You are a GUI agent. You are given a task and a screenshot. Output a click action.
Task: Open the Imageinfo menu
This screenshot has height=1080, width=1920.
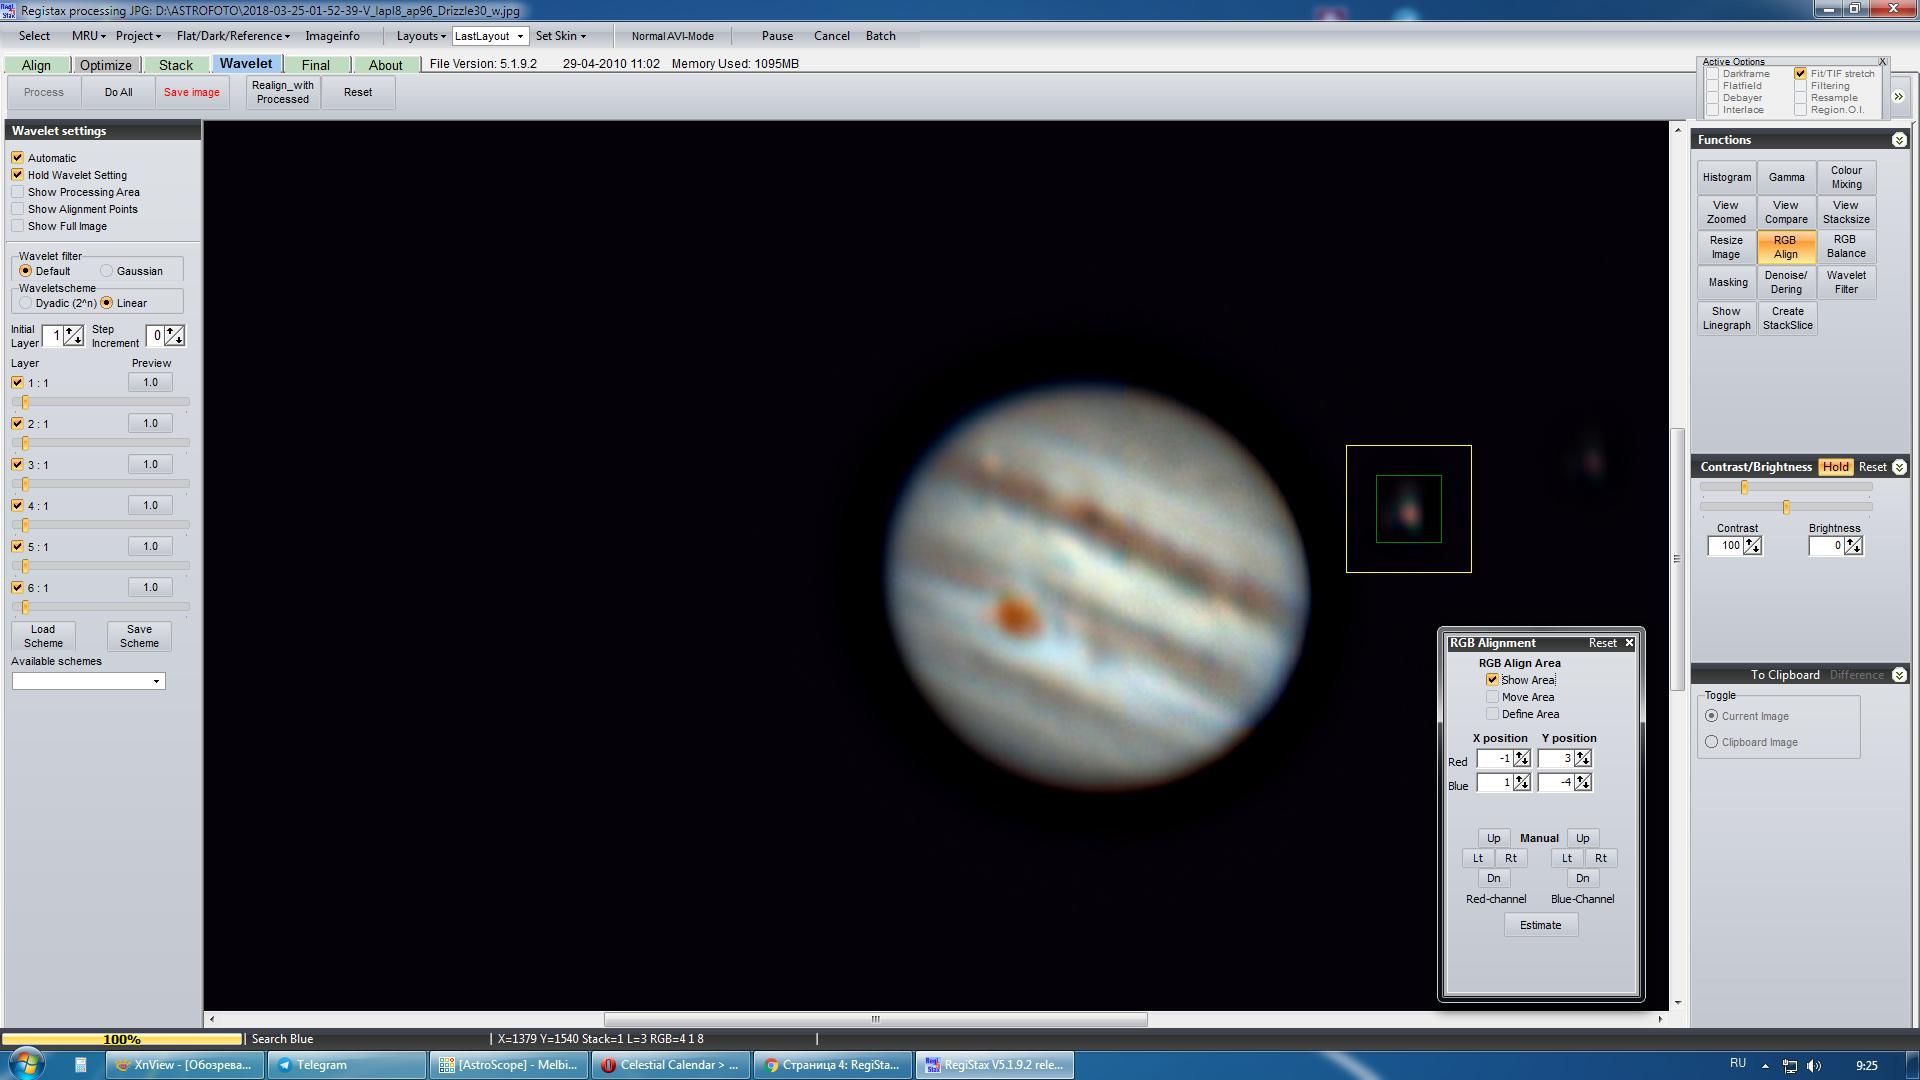point(332,36)
